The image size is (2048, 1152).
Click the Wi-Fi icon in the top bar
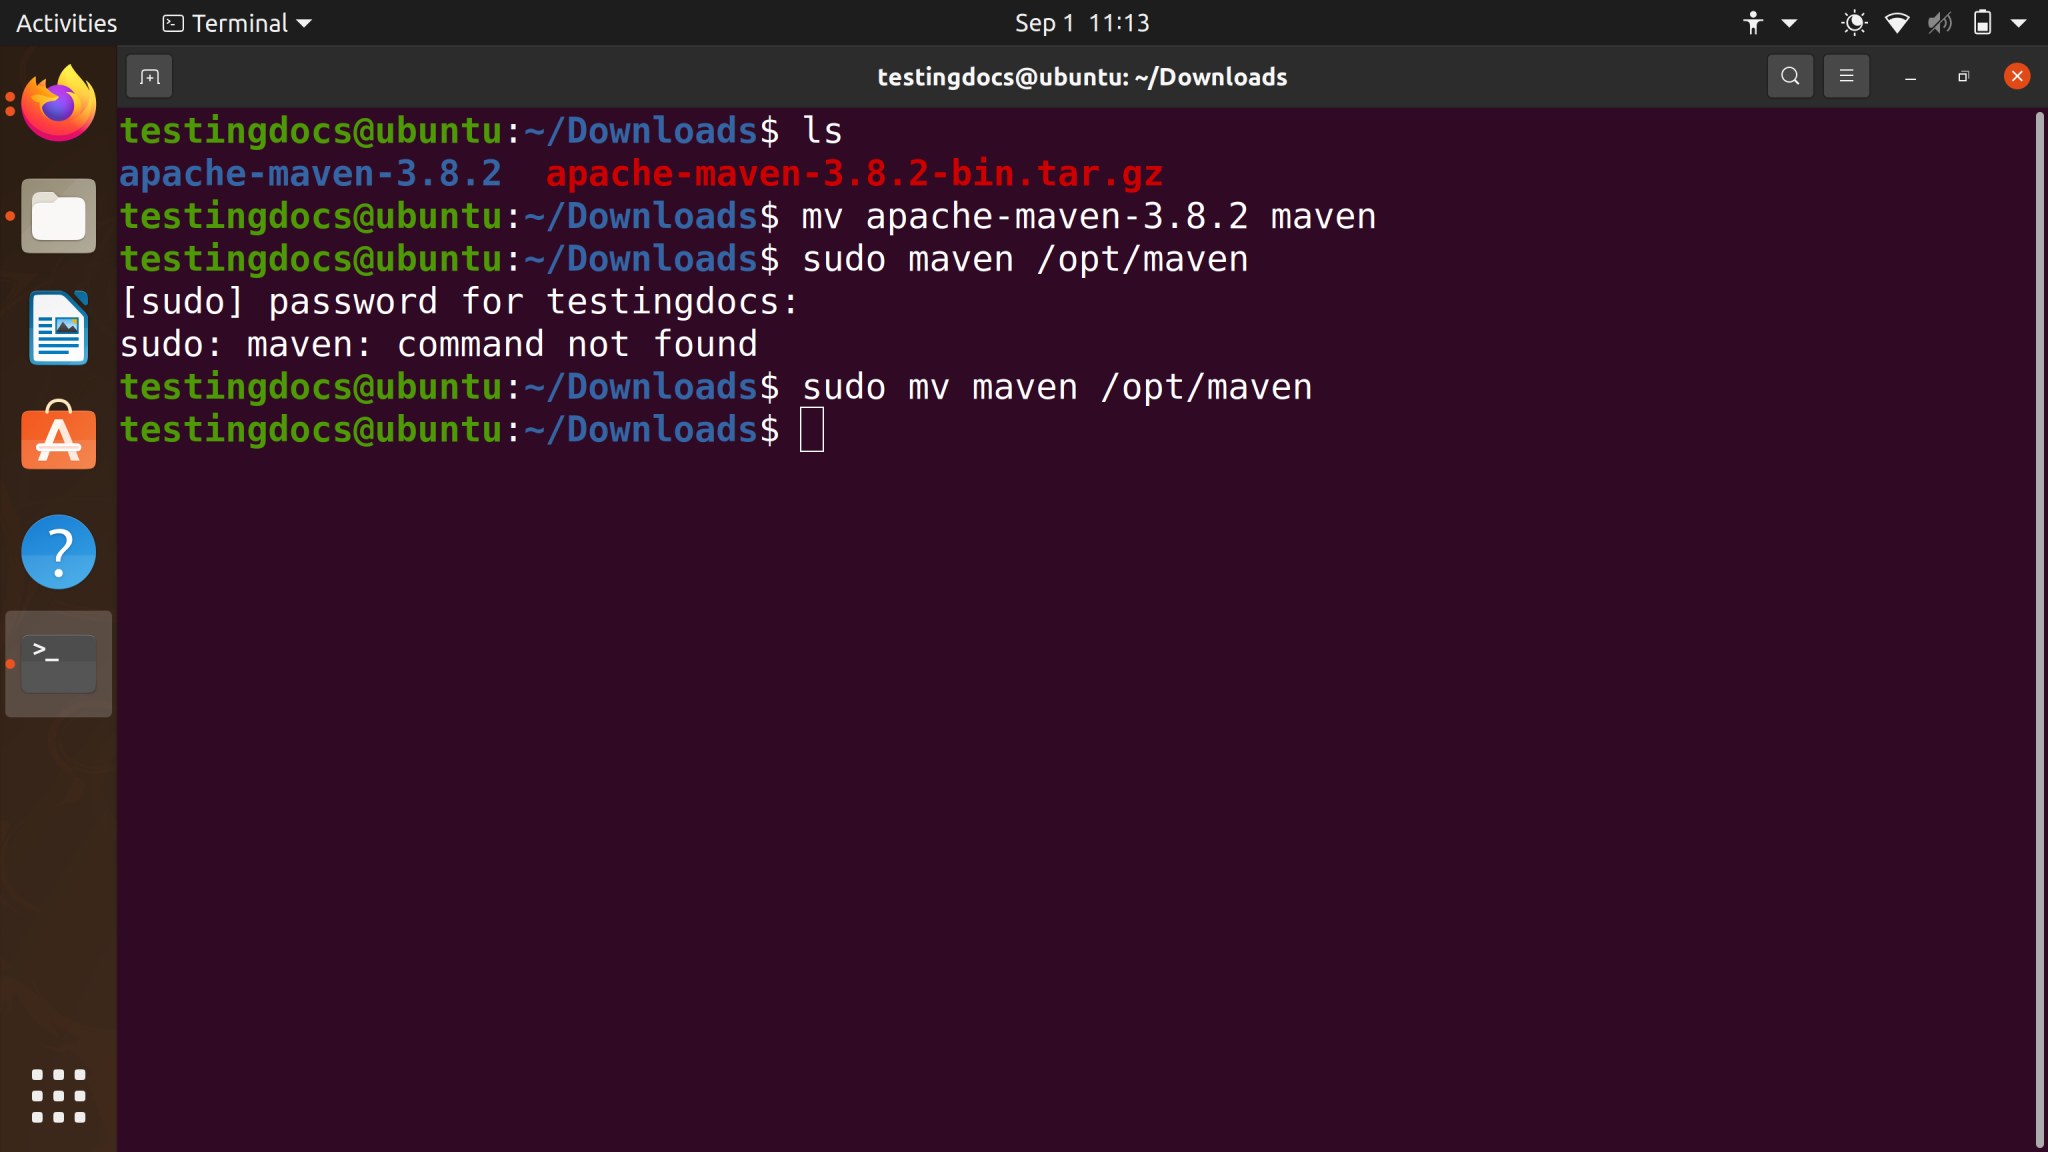point(1896,22)
